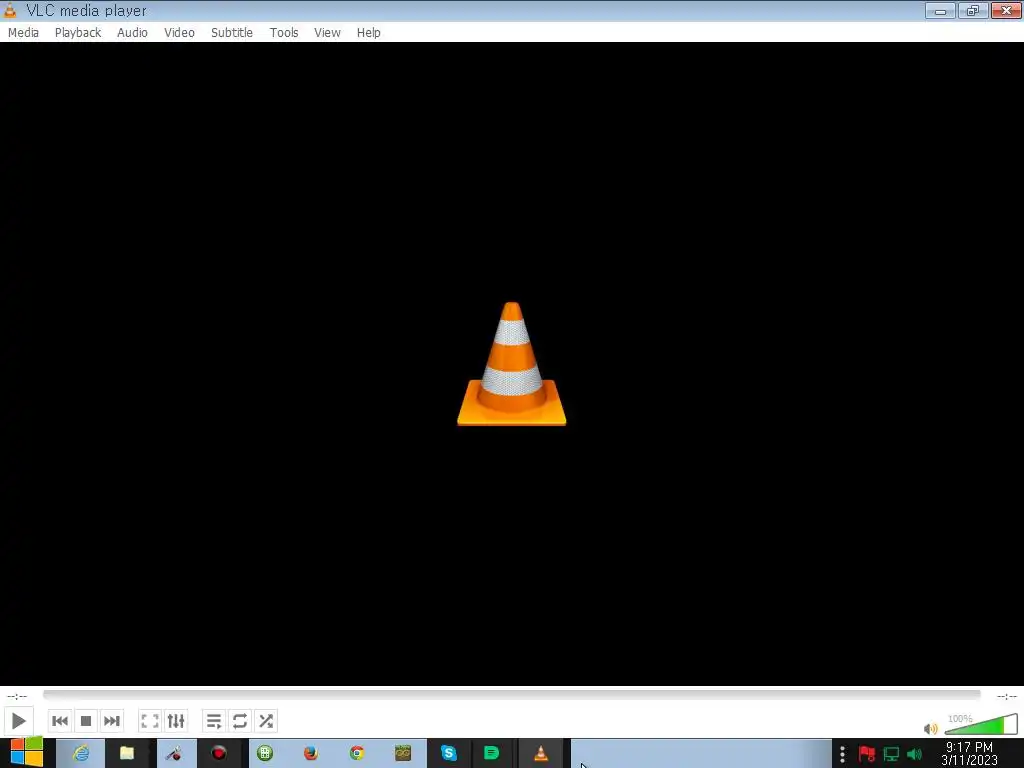Viewport: 1024px width, 768px height.
Task: Mute audio using the speaker icon
Action: (931, 728)
